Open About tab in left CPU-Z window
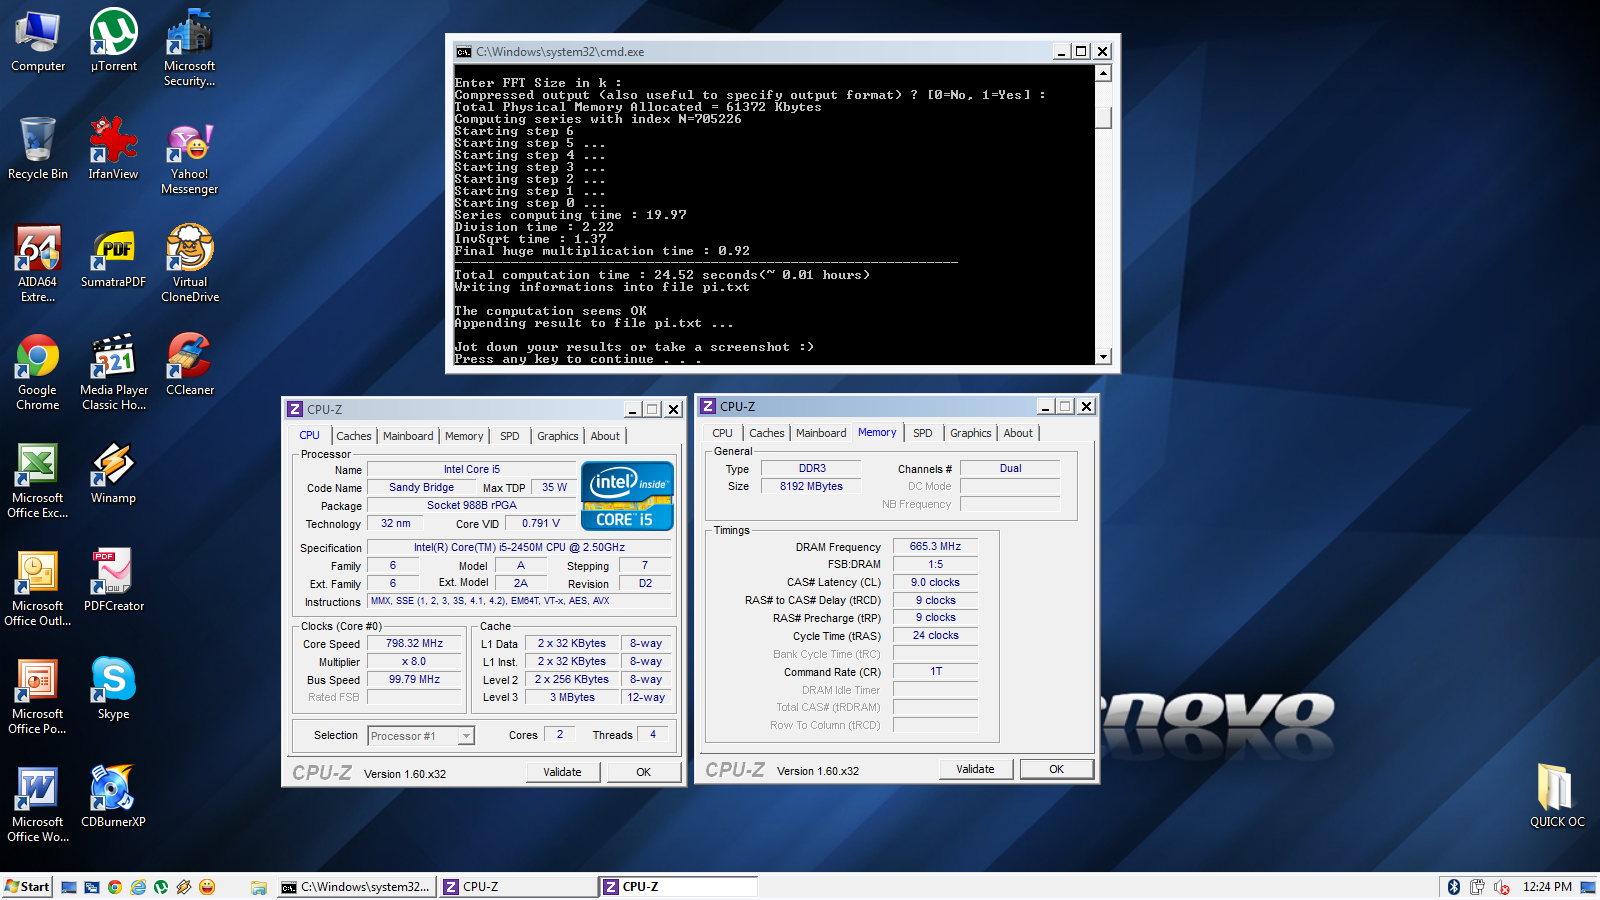The height and width of the screenshot is (900, 1600). tap(605, 436)
